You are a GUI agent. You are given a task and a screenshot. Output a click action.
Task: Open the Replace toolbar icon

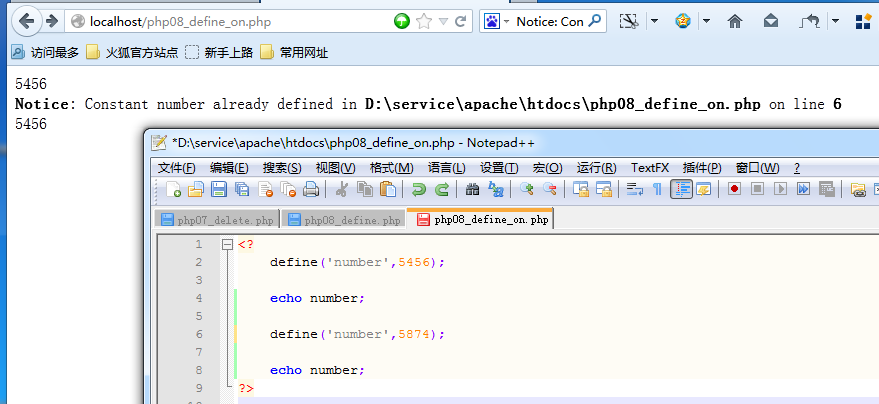pos(496,189)
